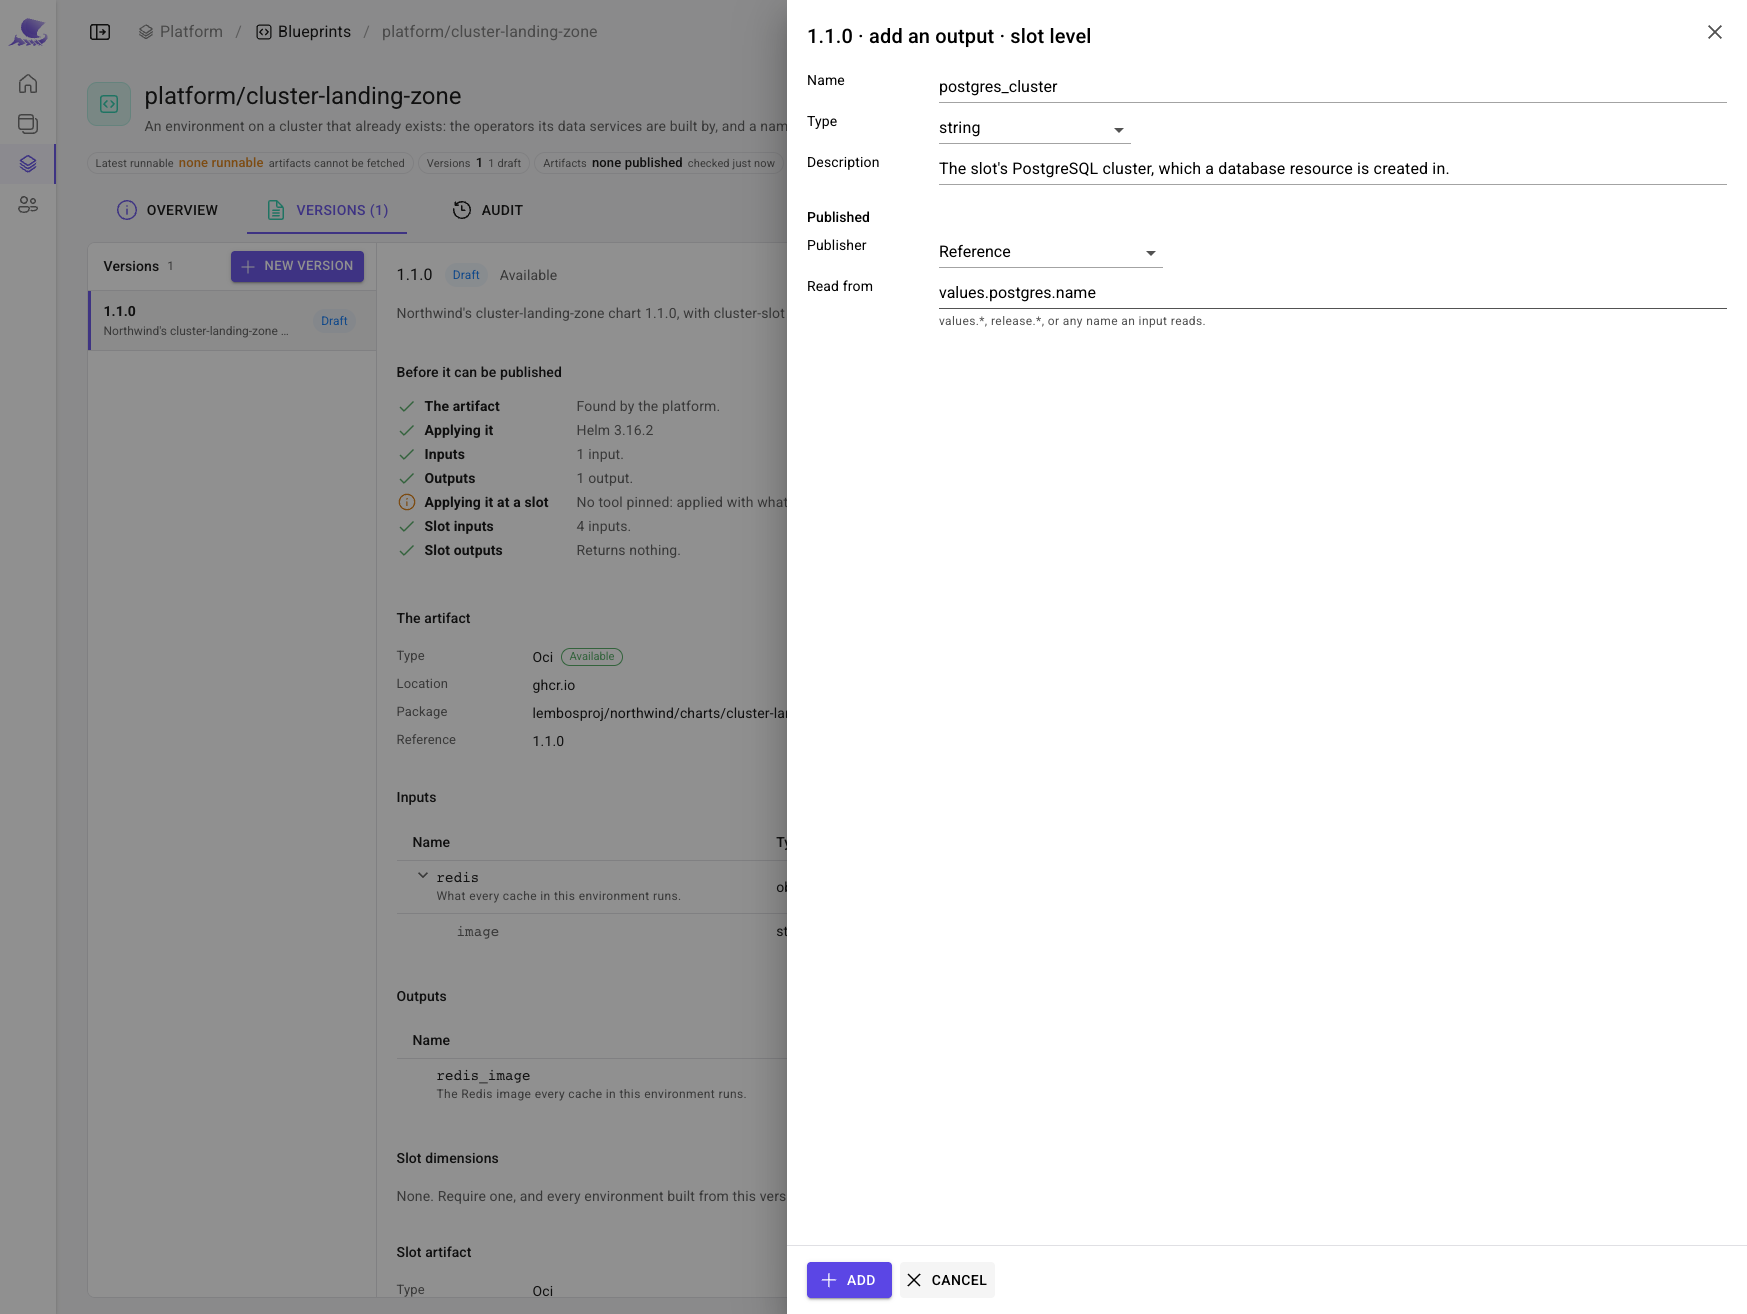
Task: Click the checkmark beside Slot outputs
Action: pyautogui.click(x=407, y=550)
